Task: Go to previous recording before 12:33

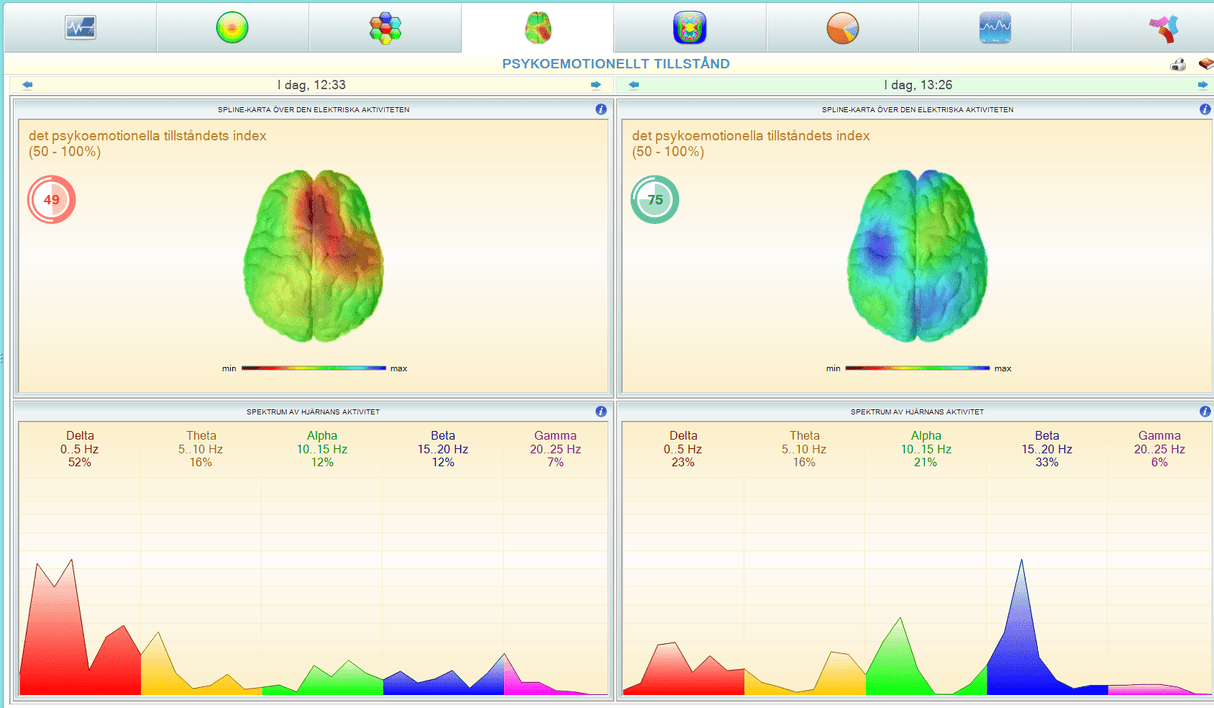Action: 28,85
